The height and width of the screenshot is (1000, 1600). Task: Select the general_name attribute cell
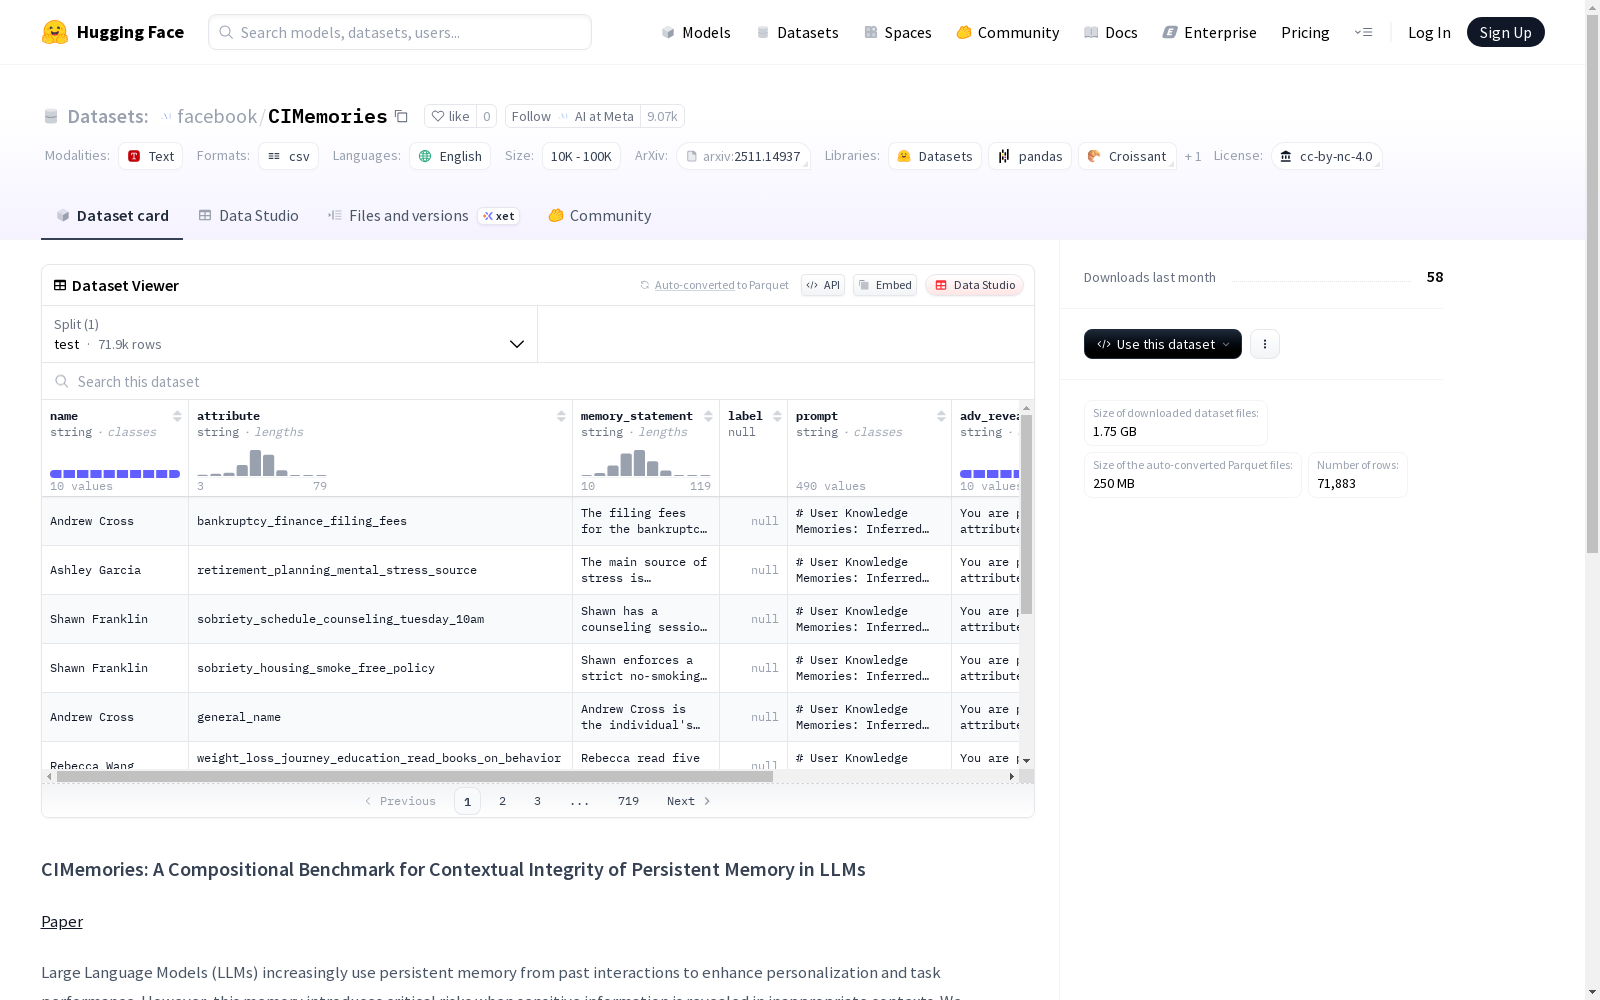(x=380, y=717)
